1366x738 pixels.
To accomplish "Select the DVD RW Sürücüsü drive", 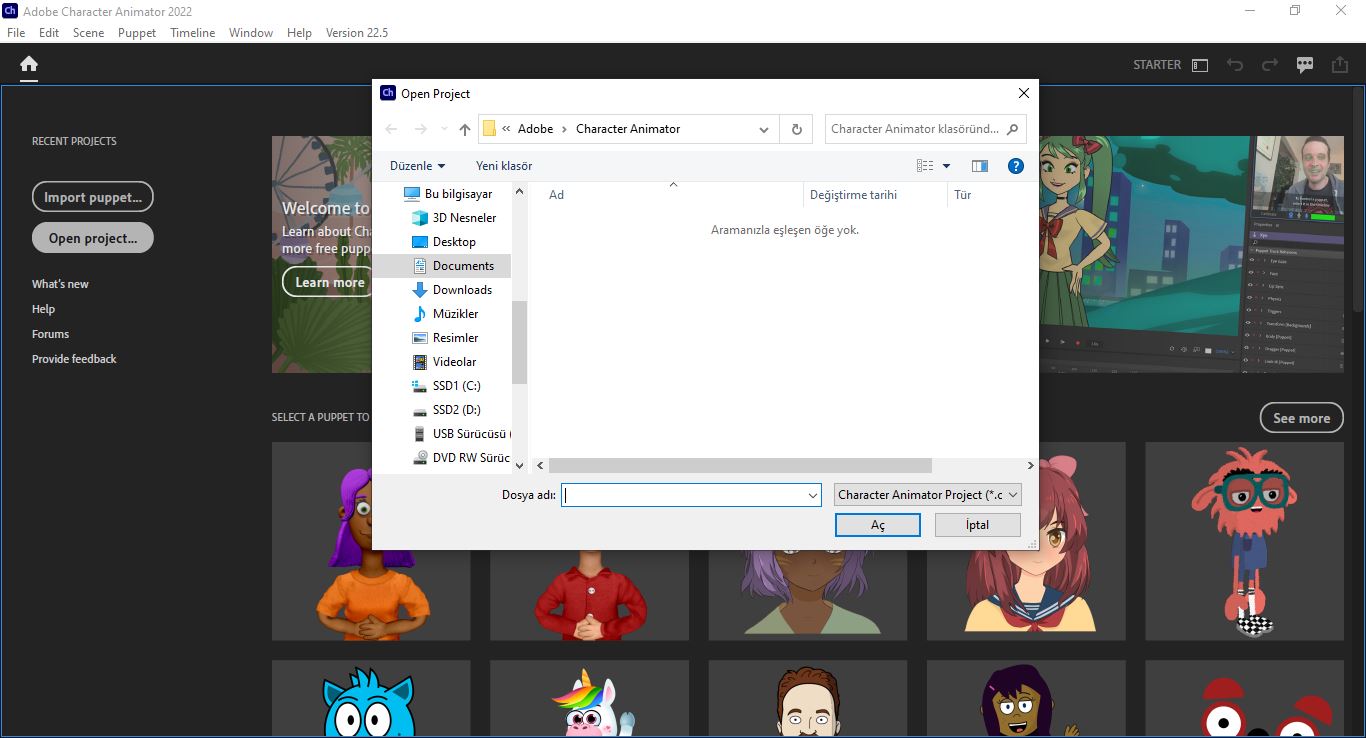I will pyautogui.click(x=460, y=458).
